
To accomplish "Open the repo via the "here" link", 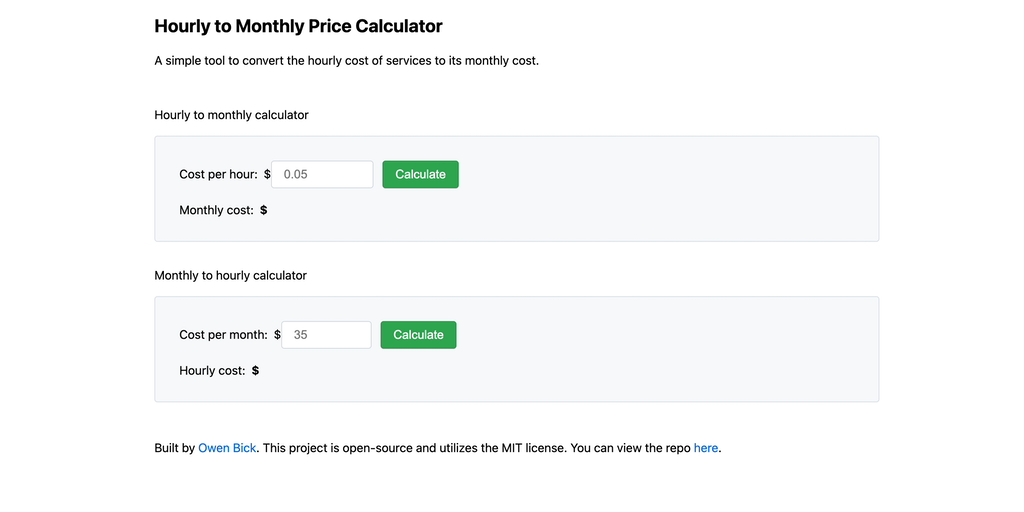I will [x=706, y=448].
